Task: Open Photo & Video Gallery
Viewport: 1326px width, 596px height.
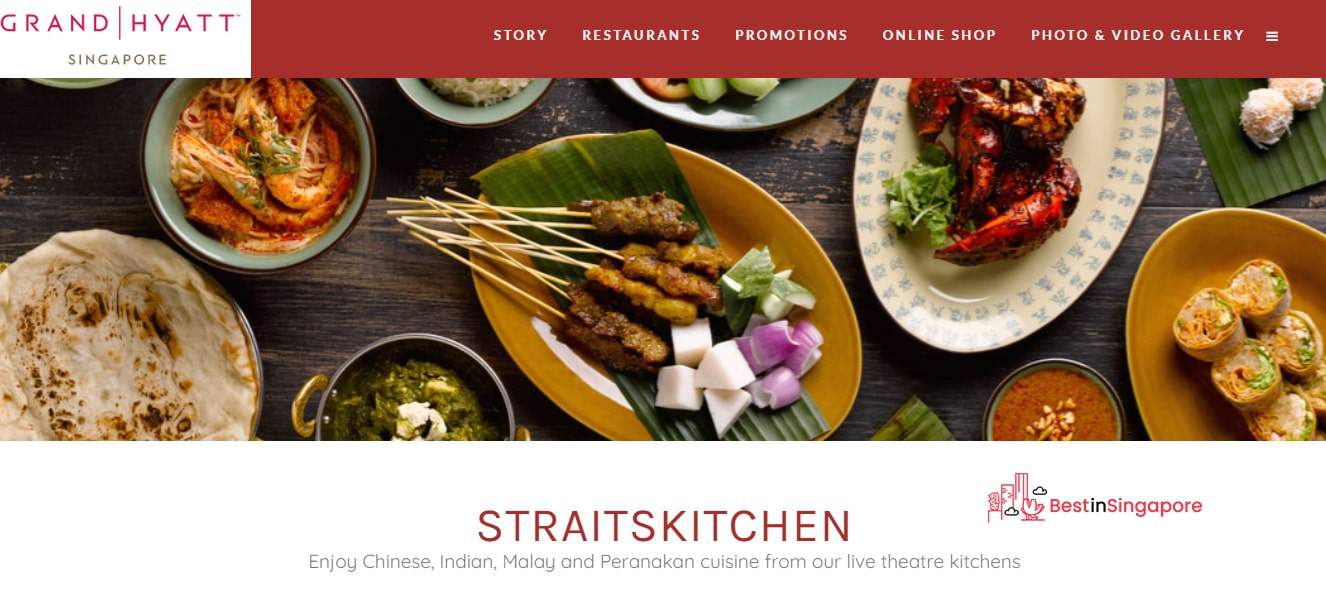Action: (1137, 35)
